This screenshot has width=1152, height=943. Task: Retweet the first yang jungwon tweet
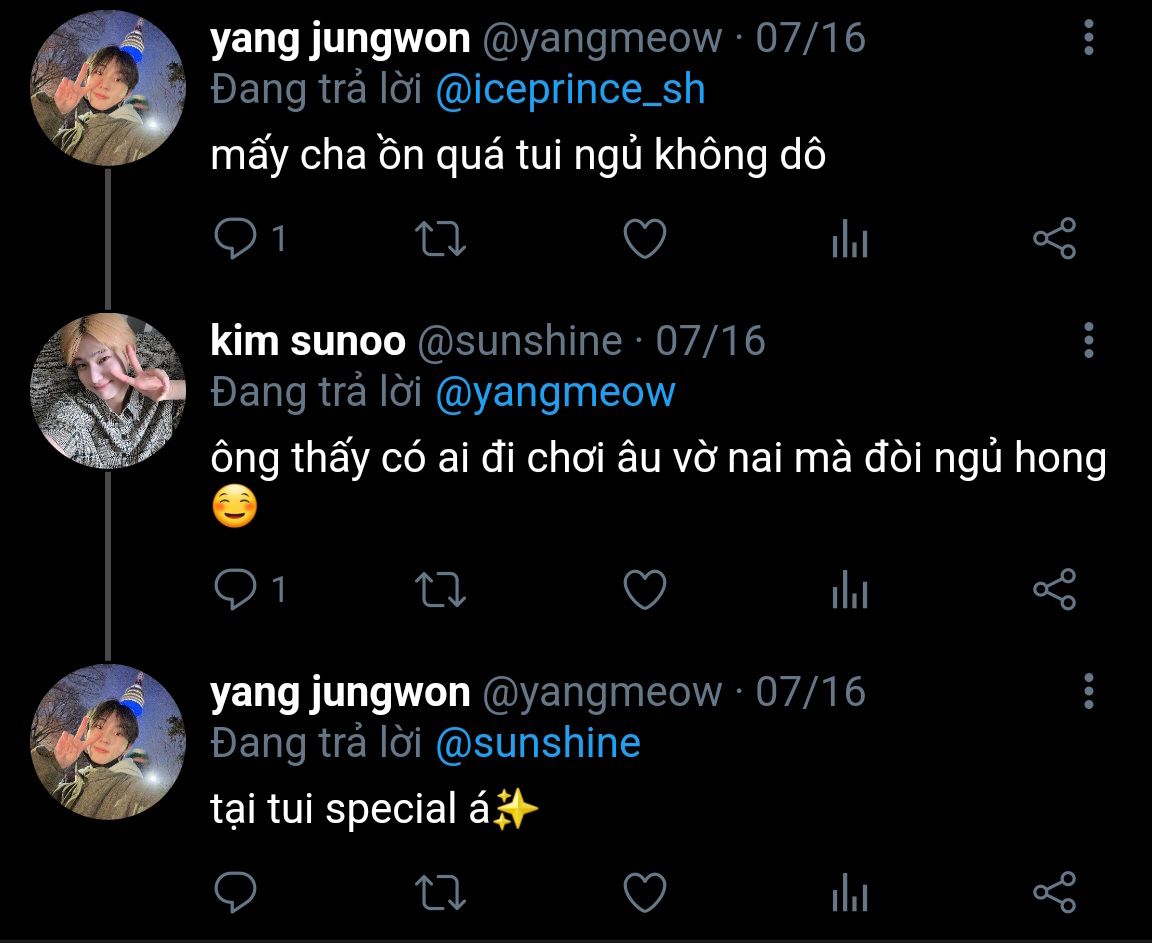(x=440, y=239)
